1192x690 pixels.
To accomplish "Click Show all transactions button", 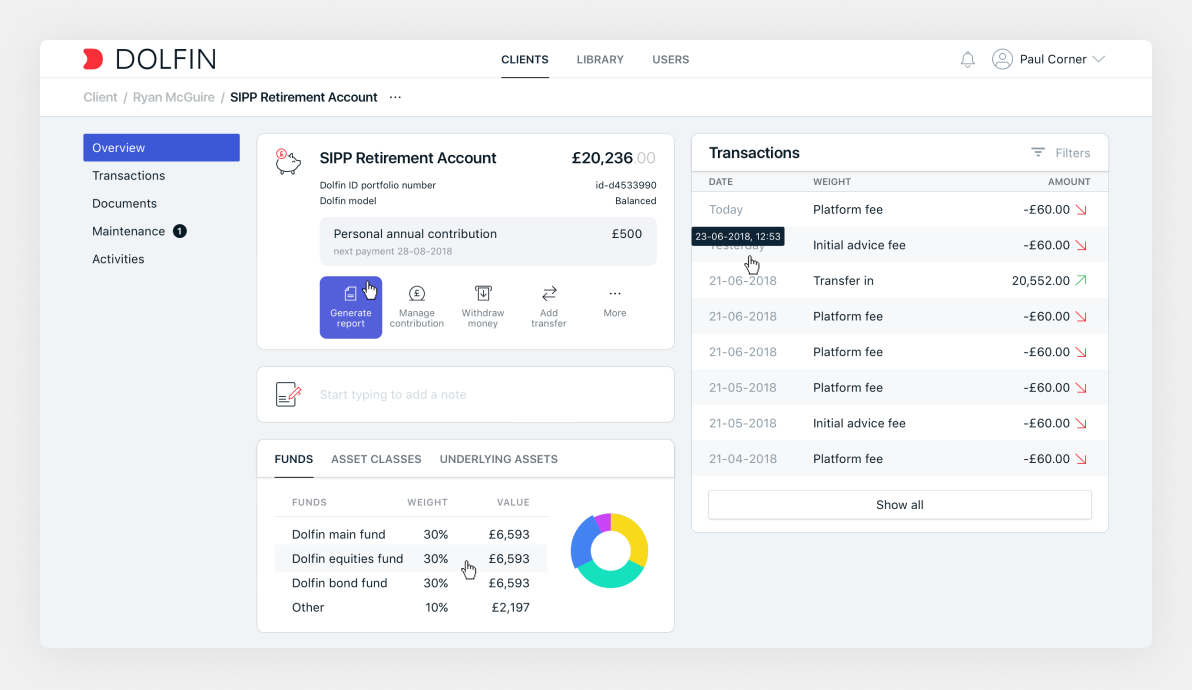I will pos(899,505).
